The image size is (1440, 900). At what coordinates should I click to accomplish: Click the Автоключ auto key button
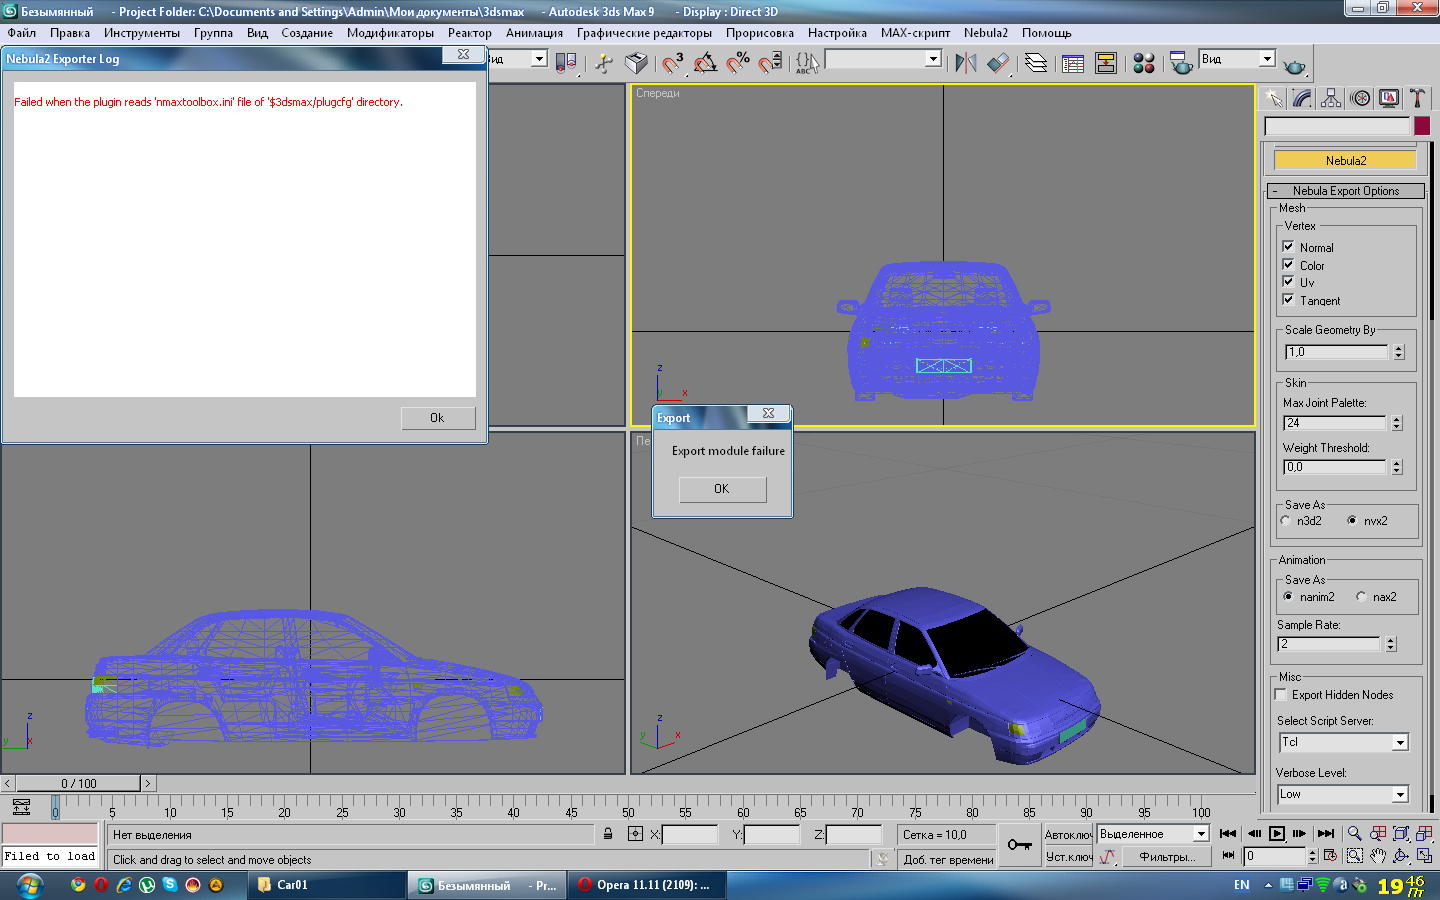pos(1069,834)
